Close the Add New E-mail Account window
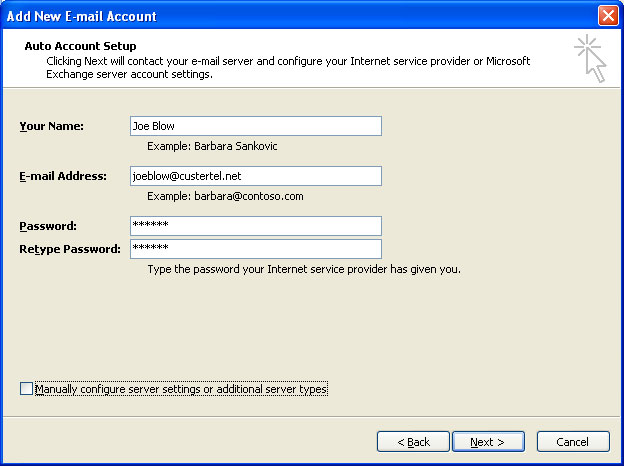624x466 pixels. click(608, 16)
